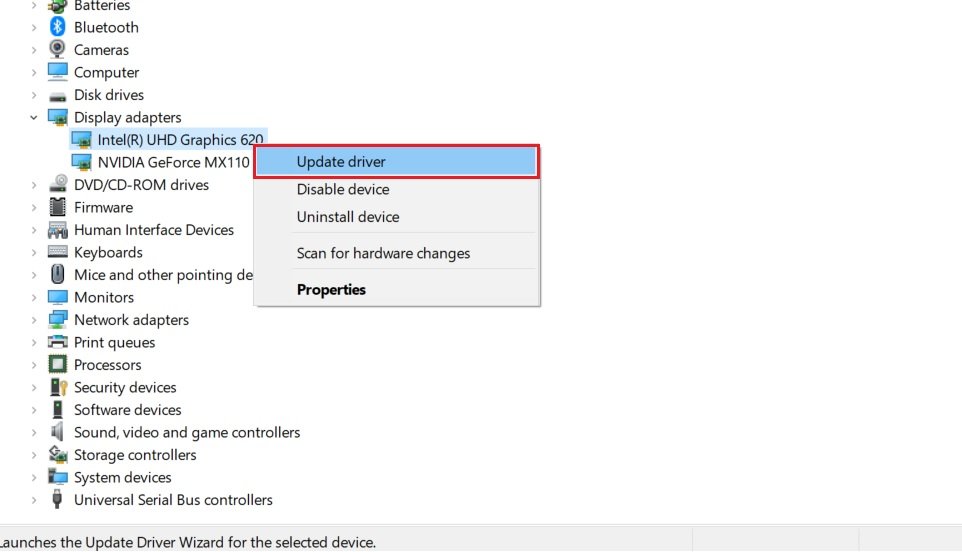Click the Processors chip icon
Screen dimensions: 962x552
(58, 364)
